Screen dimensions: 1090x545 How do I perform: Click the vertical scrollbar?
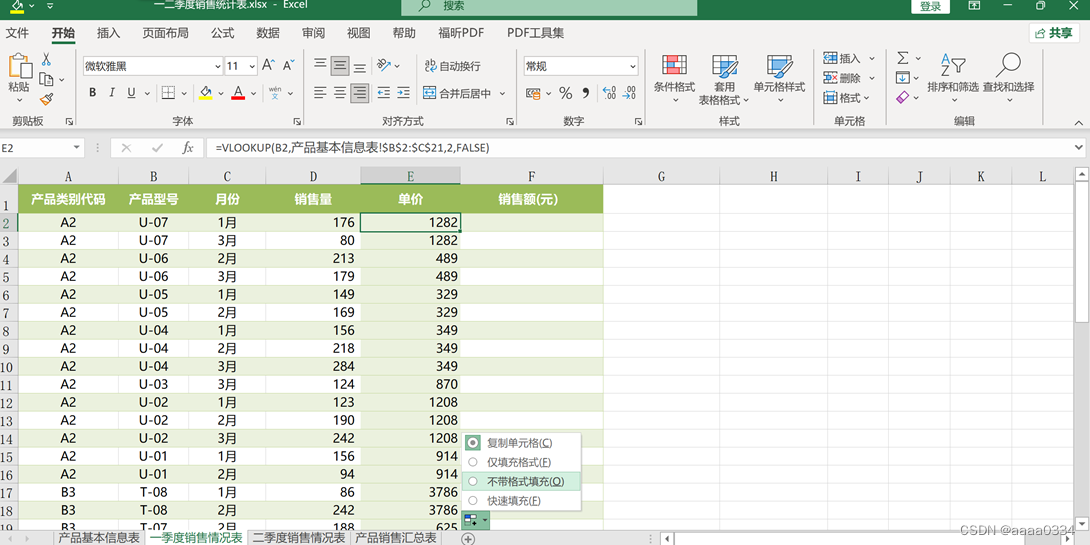tap(1083, 254)
